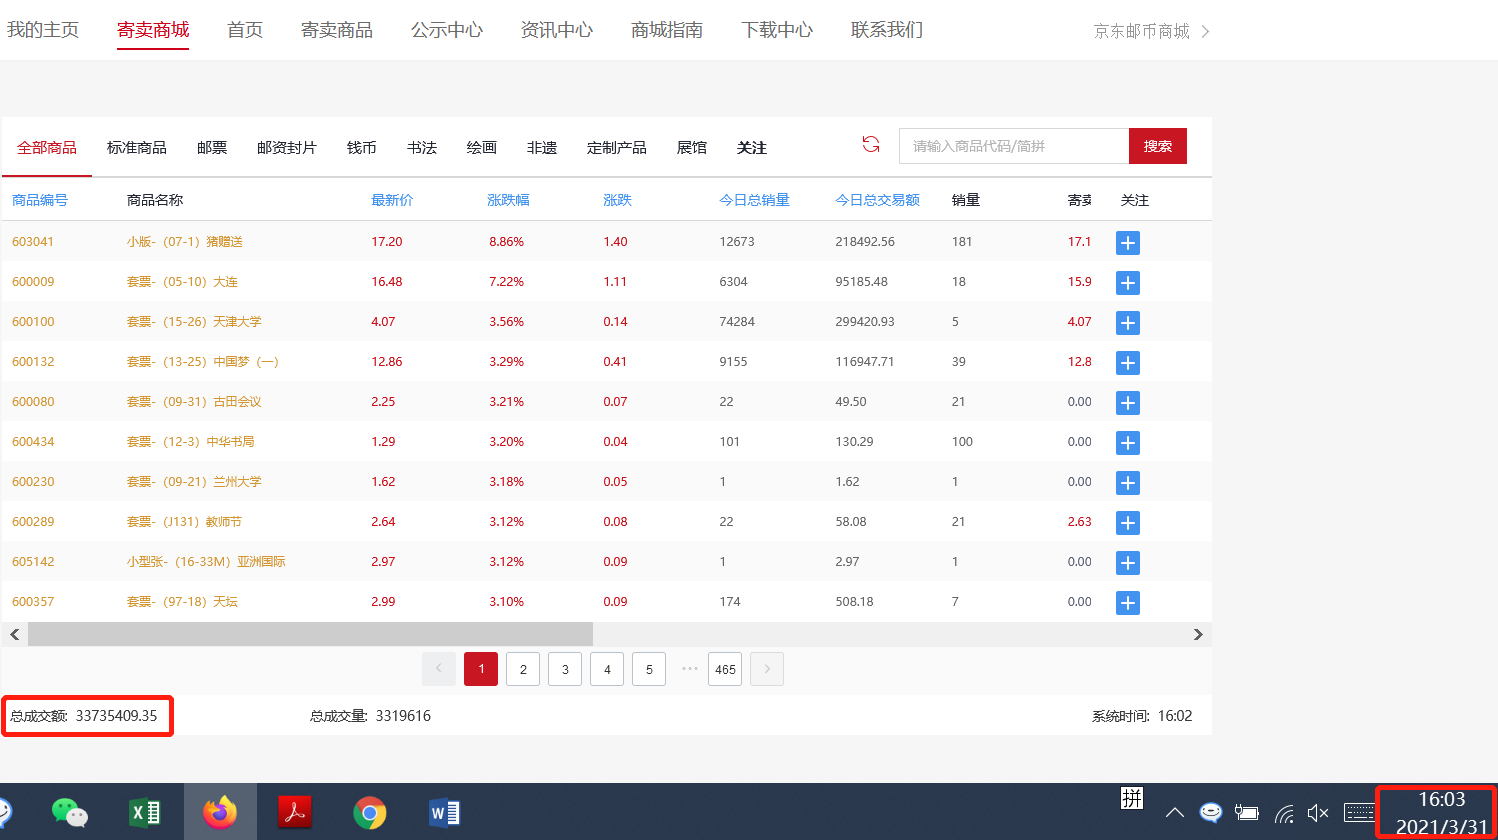Add 600434 中华书局 to watchlist
1498x840 pixels.
tap(1128, 443)
